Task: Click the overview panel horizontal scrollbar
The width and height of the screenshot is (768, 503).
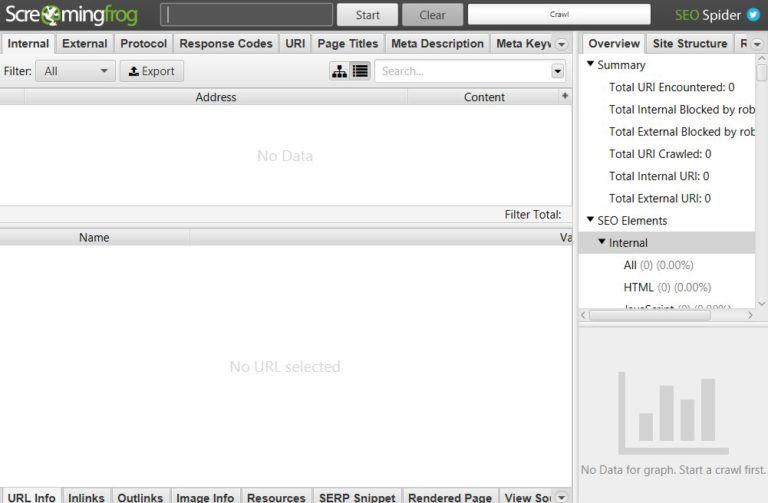Action: [x=649, y=315]
